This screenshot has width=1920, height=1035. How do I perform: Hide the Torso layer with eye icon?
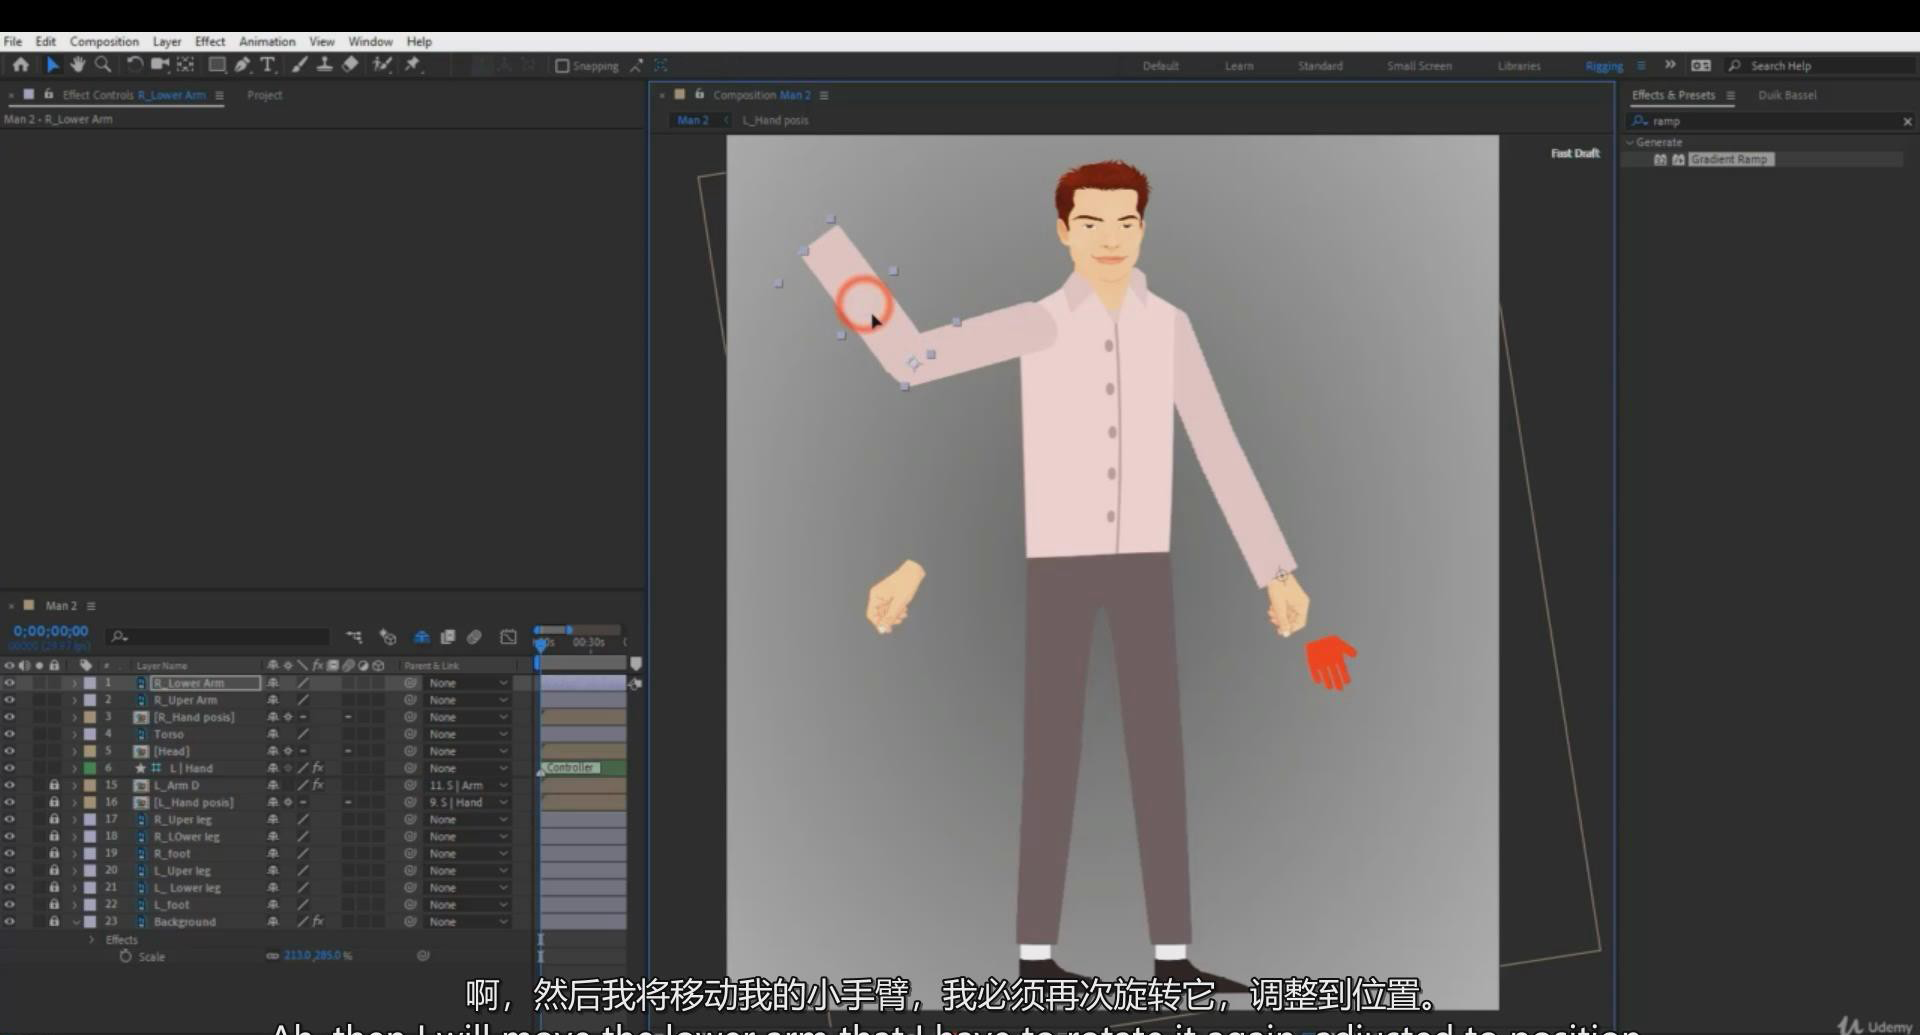[x=9, y=734]
